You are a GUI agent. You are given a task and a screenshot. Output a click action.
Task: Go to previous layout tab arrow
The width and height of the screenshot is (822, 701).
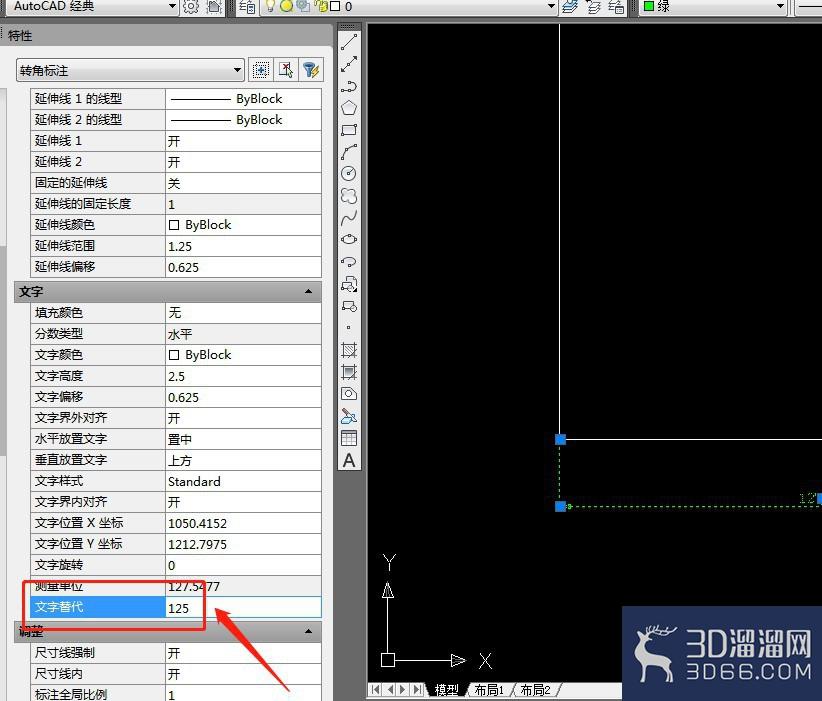point(389,690)
